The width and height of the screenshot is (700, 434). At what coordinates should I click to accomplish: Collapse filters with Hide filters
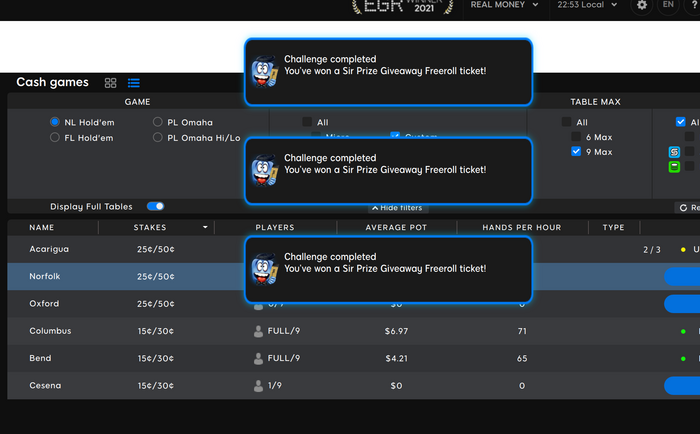397,208
